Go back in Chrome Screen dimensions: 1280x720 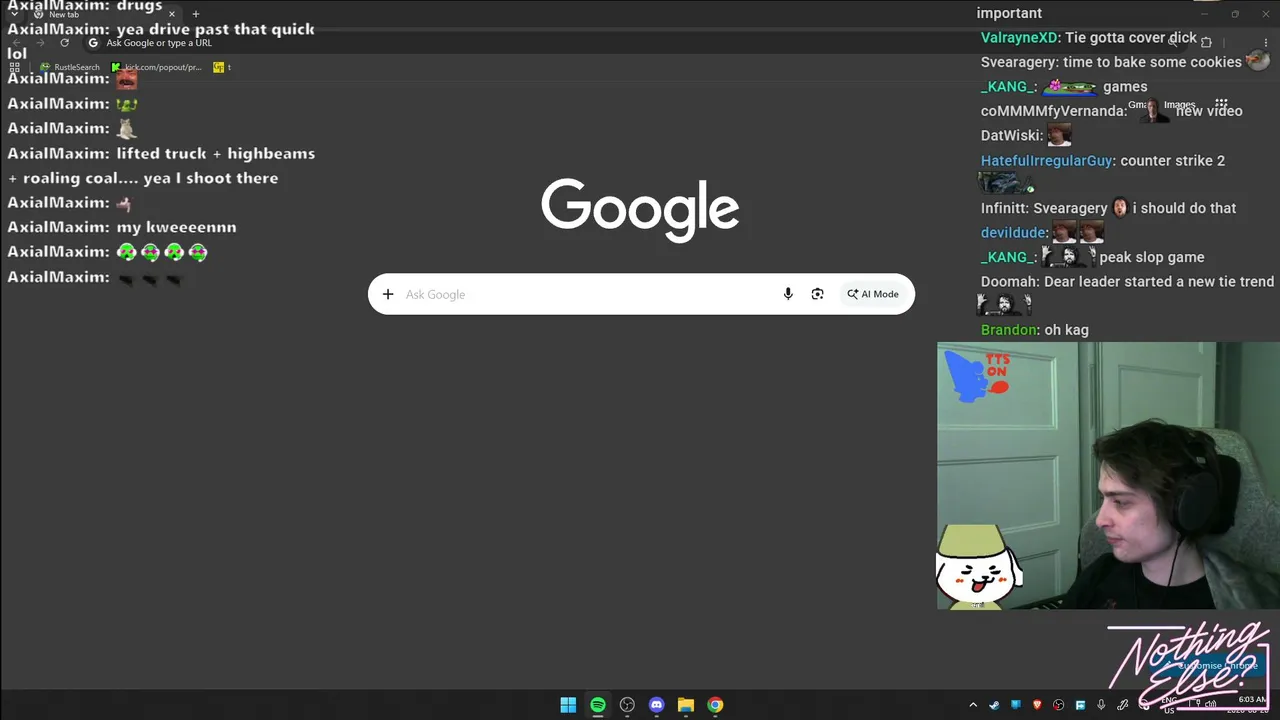[x=16, y=43]
